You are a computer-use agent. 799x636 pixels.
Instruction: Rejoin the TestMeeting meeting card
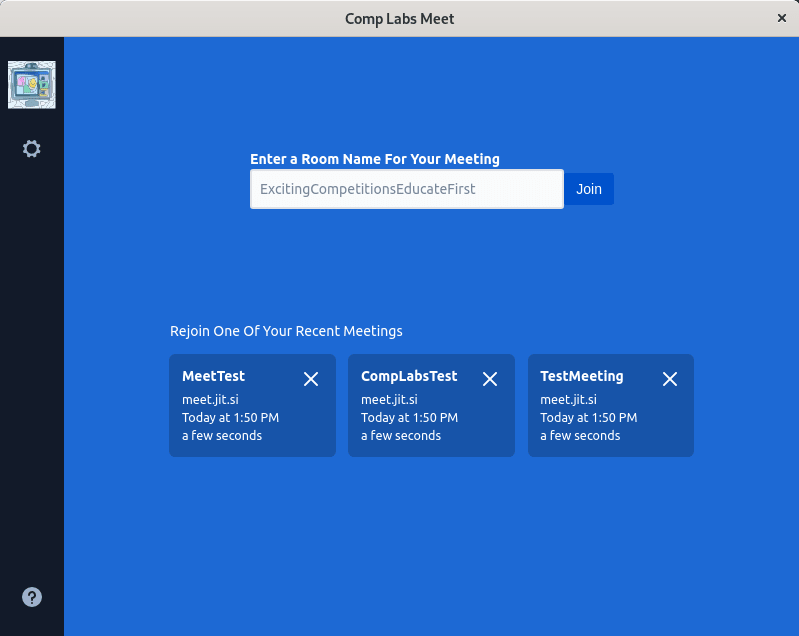pyautogui.click(x=610, y=406)
